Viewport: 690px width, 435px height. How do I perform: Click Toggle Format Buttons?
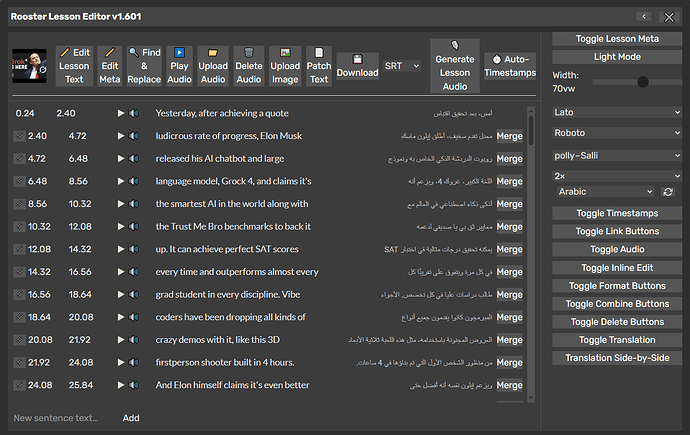617,286
